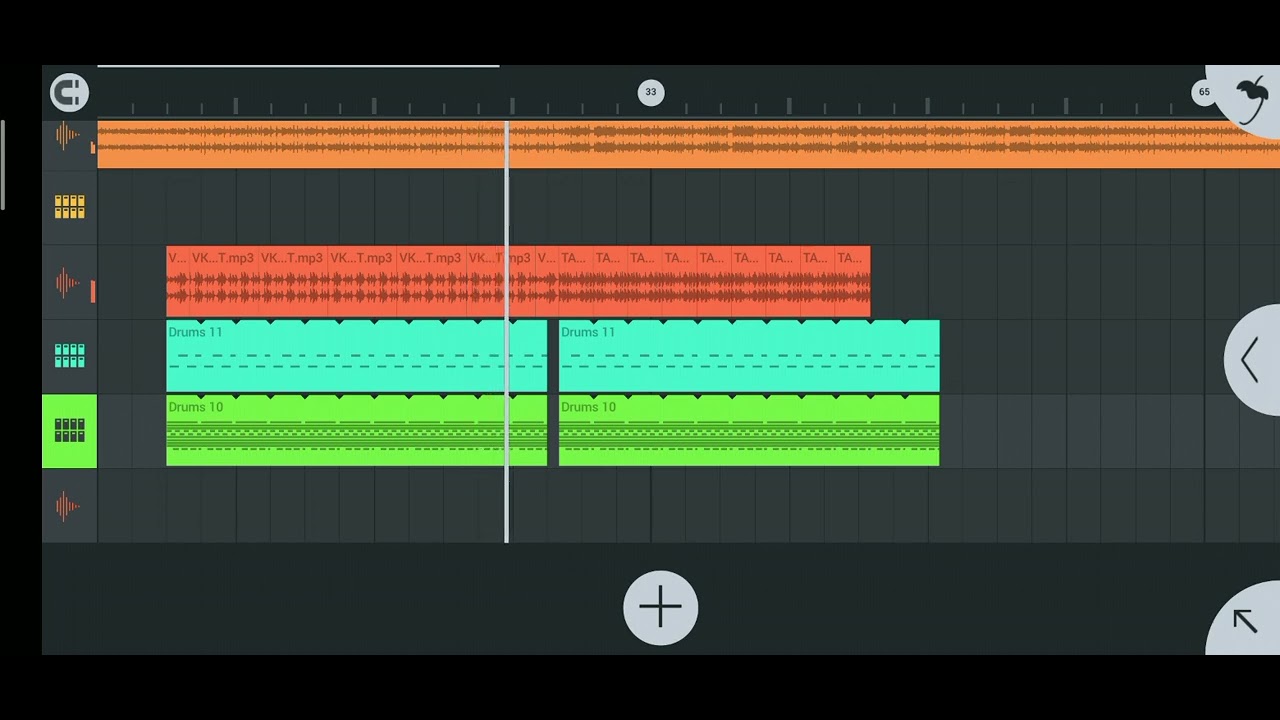Tap the diagonal arrow button in corner
This screenshot has height=720, width=1280.
coord(1244,621)
